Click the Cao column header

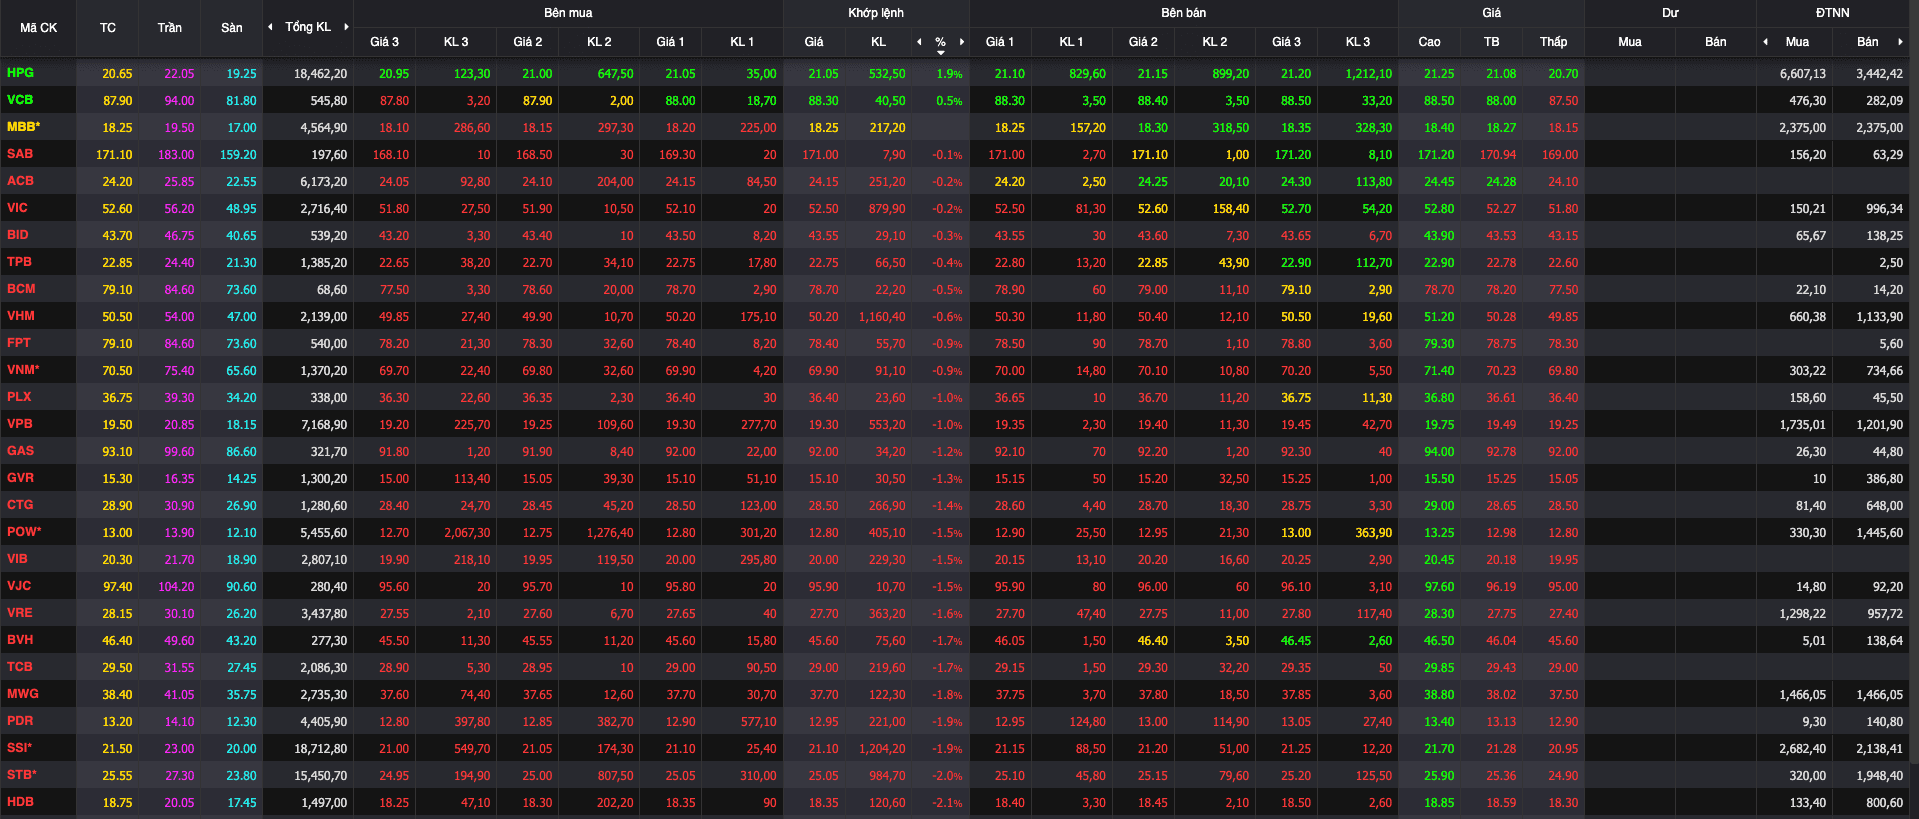pyautogui.click(x=1430, y=42)
